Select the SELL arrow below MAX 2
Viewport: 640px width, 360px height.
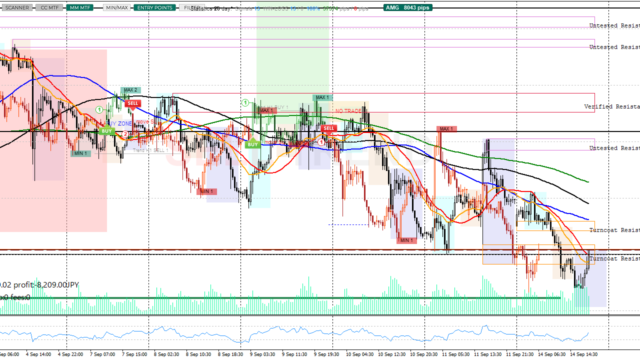[133, 104]
